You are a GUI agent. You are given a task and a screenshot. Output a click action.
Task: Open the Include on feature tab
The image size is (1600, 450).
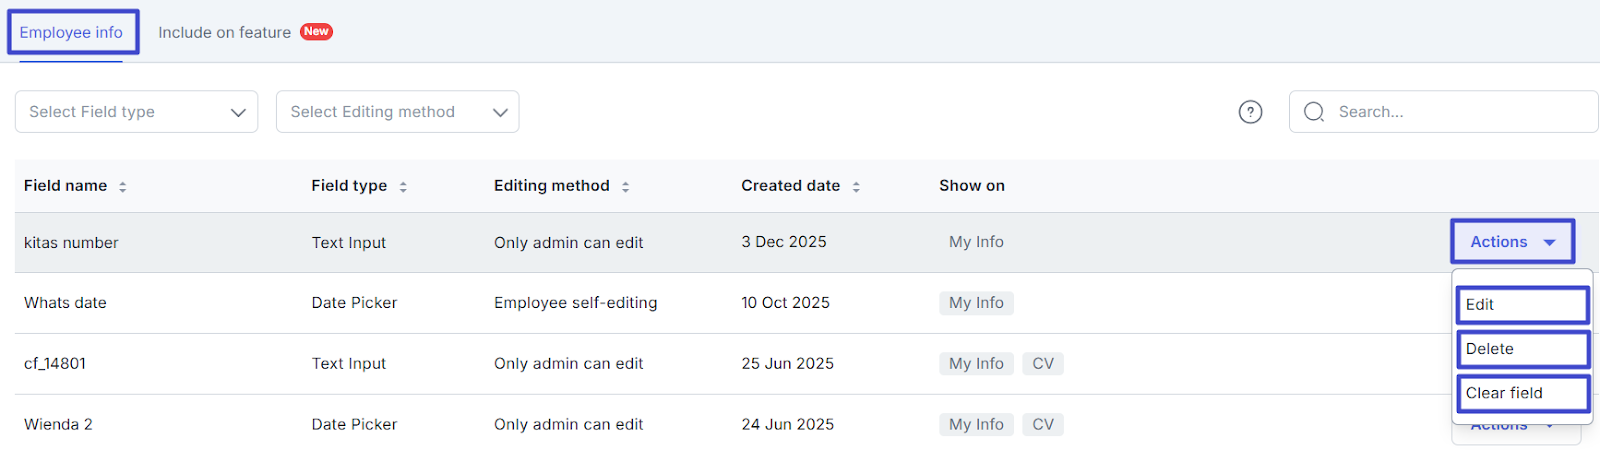pos(224,33)
